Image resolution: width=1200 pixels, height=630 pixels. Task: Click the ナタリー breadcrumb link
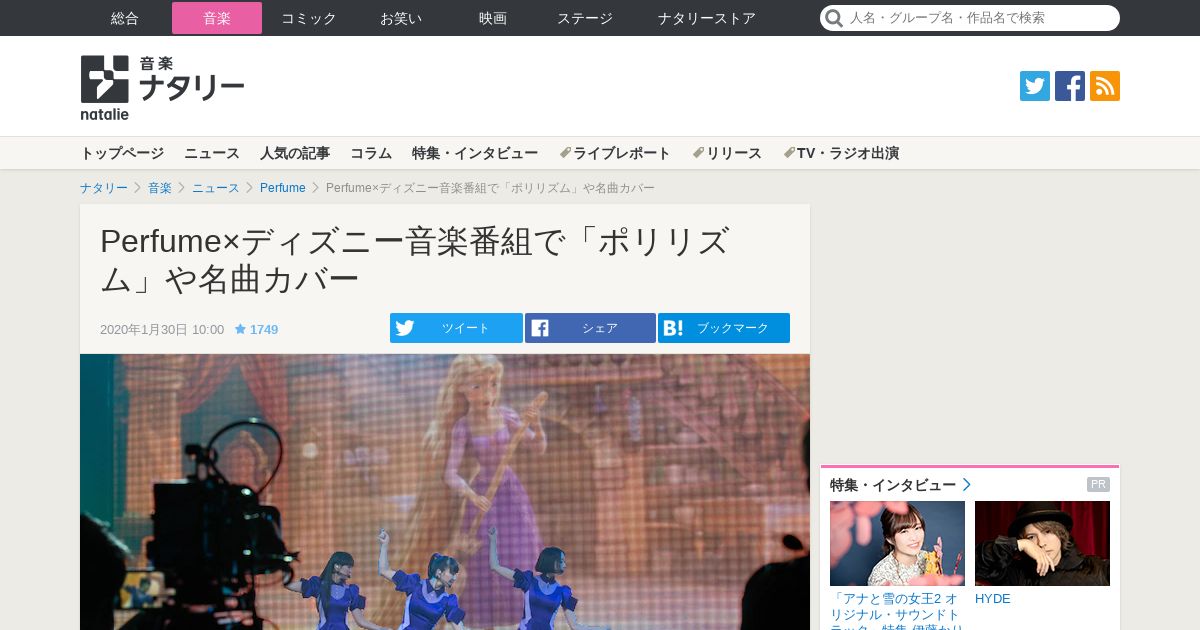click(x=104, y=188)
